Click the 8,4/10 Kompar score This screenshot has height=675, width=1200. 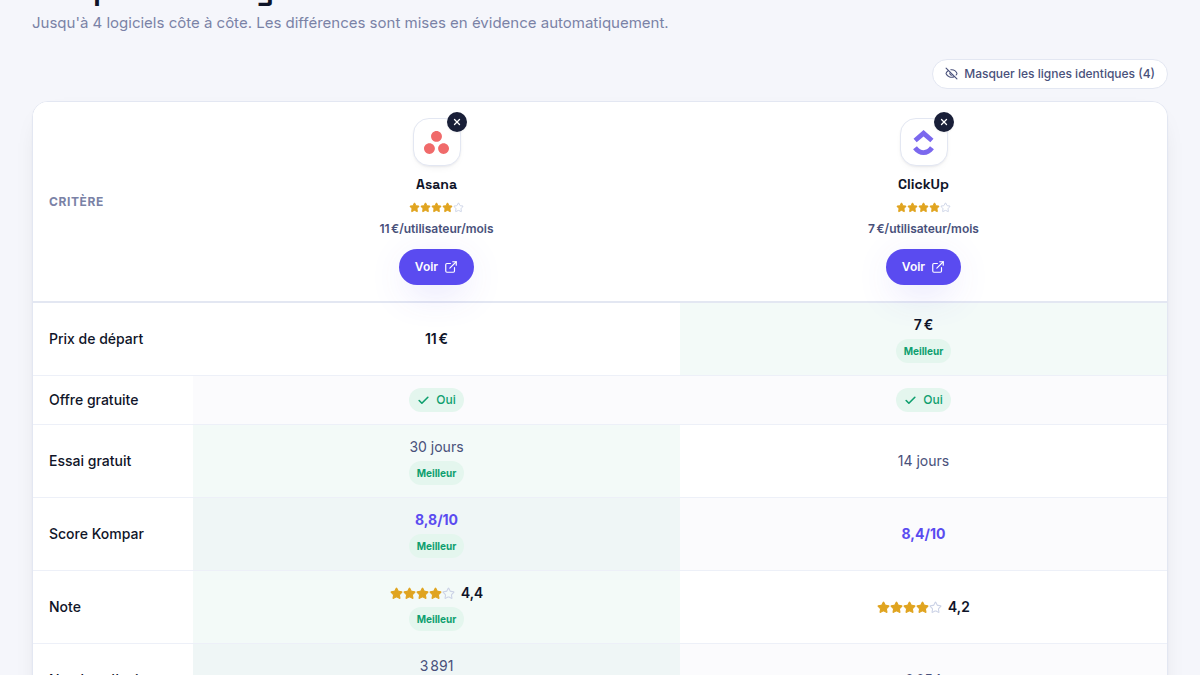click(923, 534)
